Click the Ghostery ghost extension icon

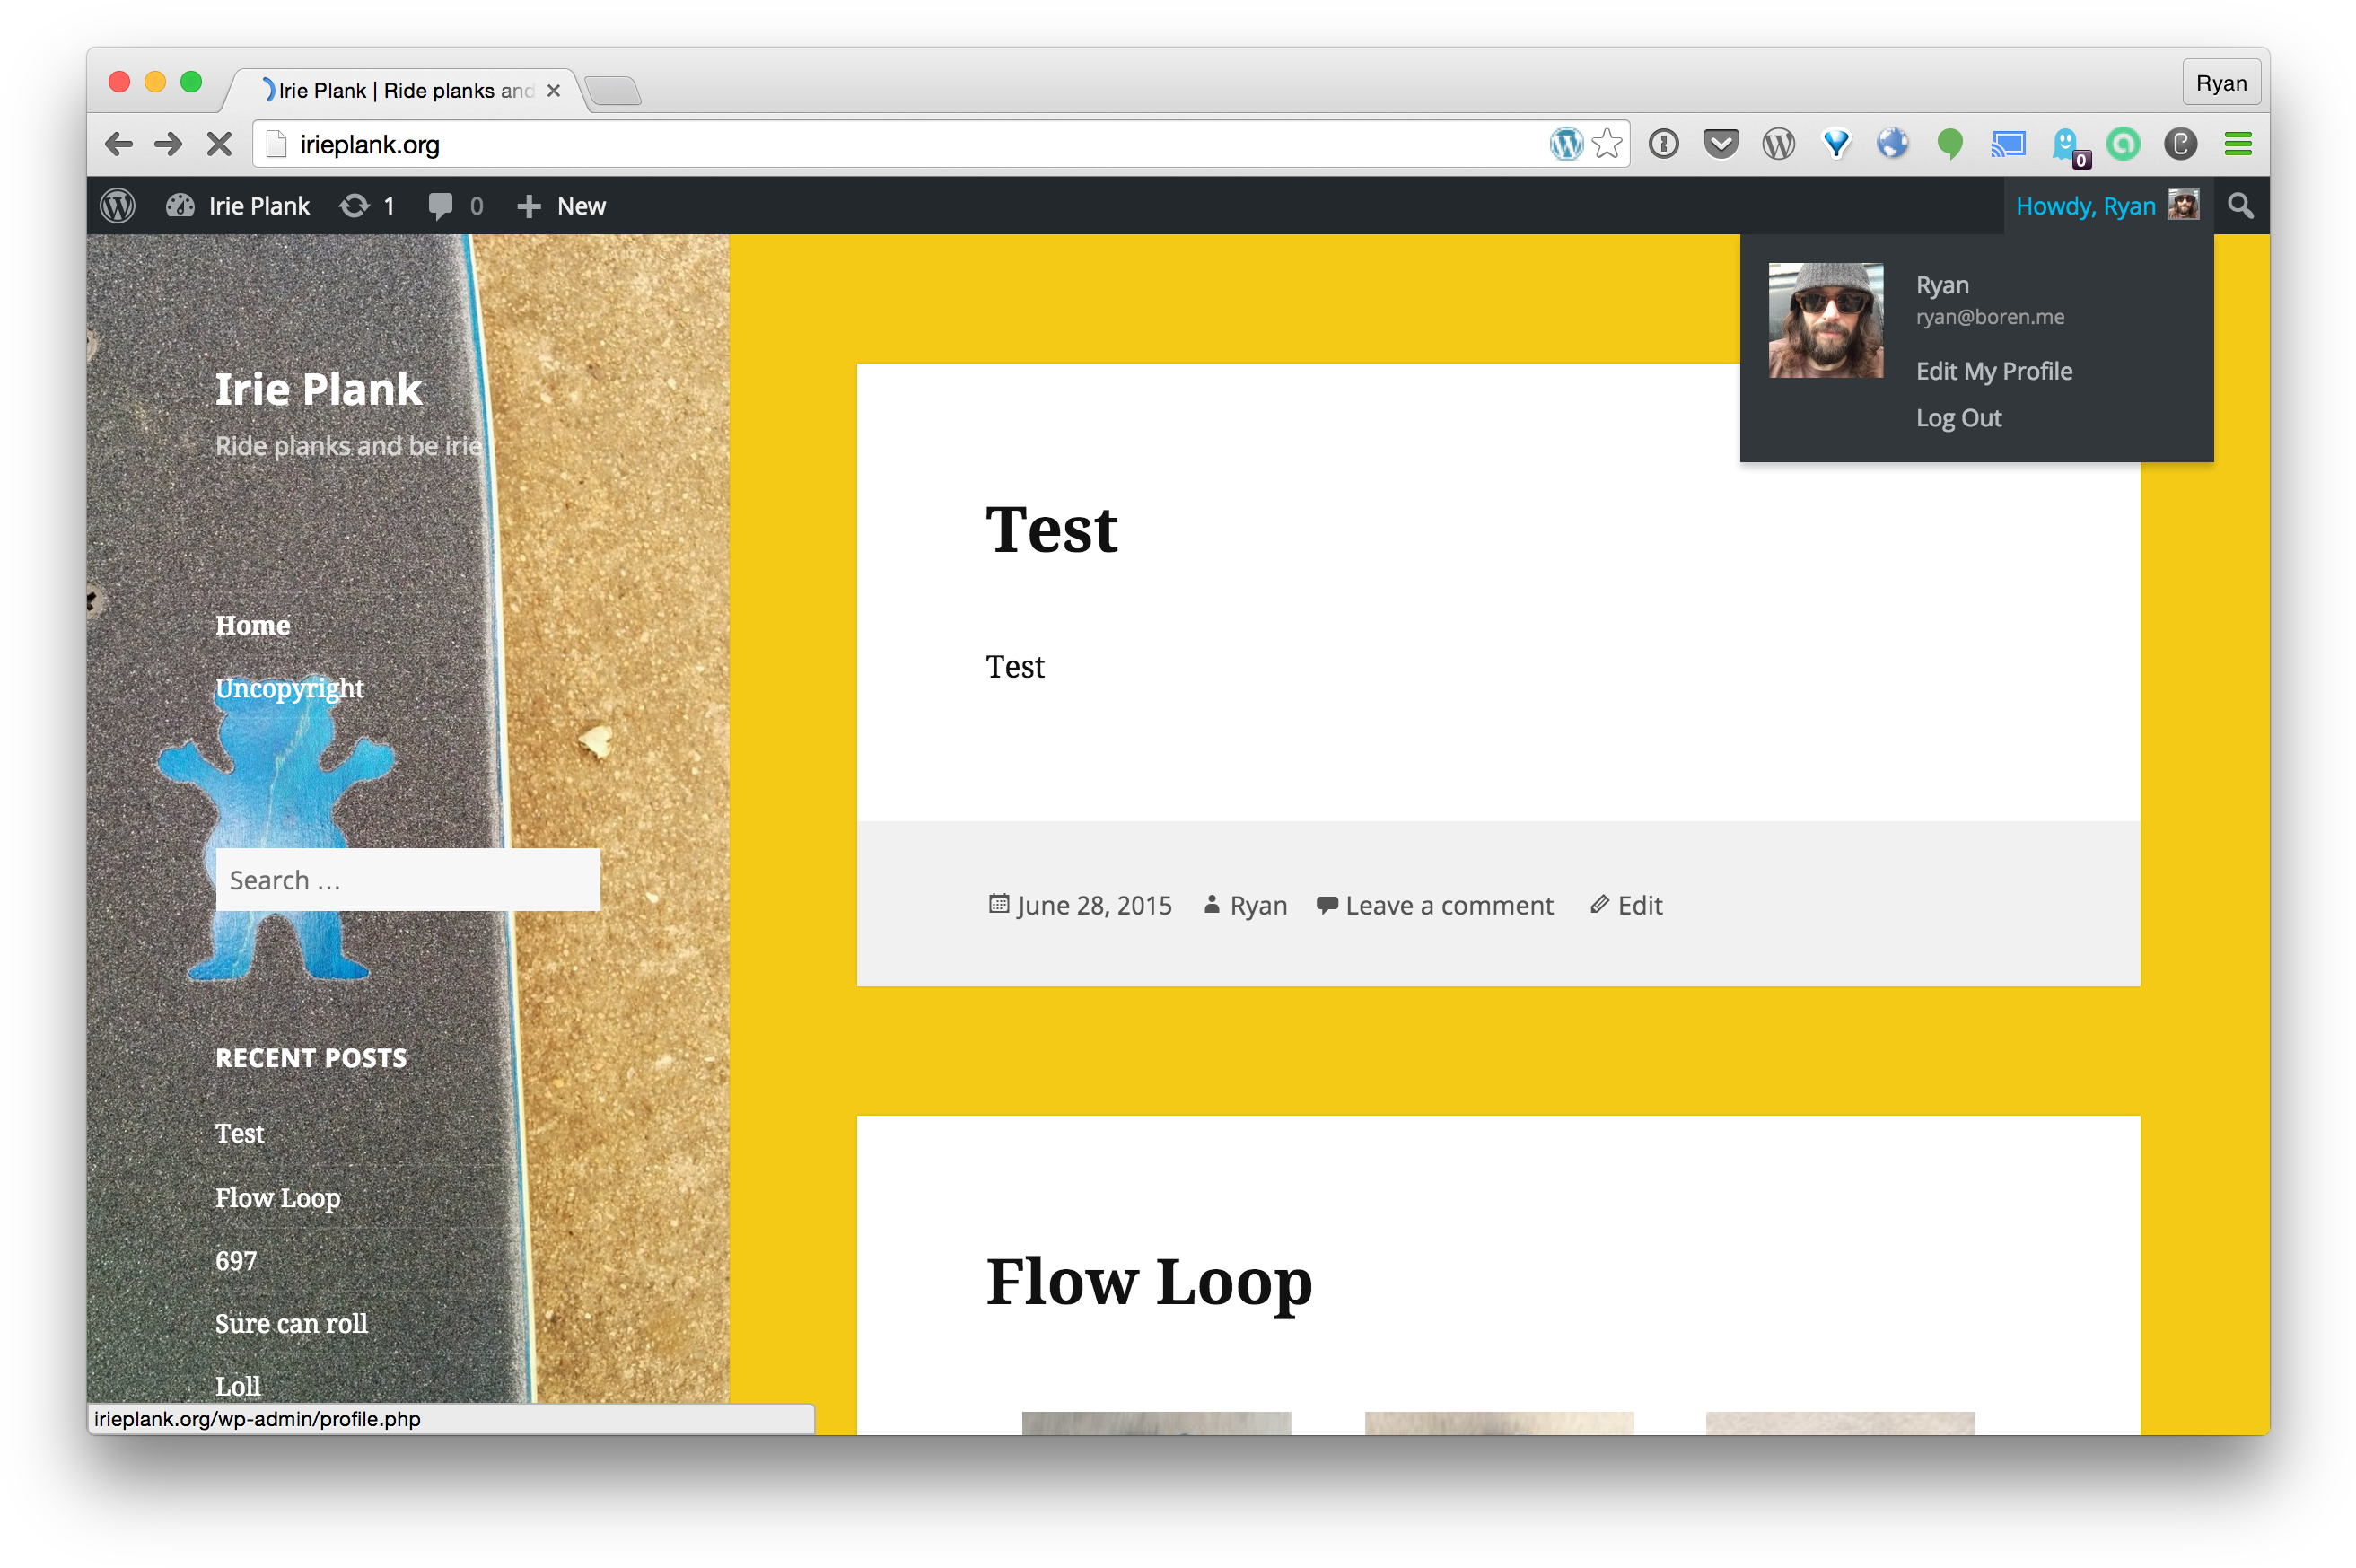pos(2066,144)
